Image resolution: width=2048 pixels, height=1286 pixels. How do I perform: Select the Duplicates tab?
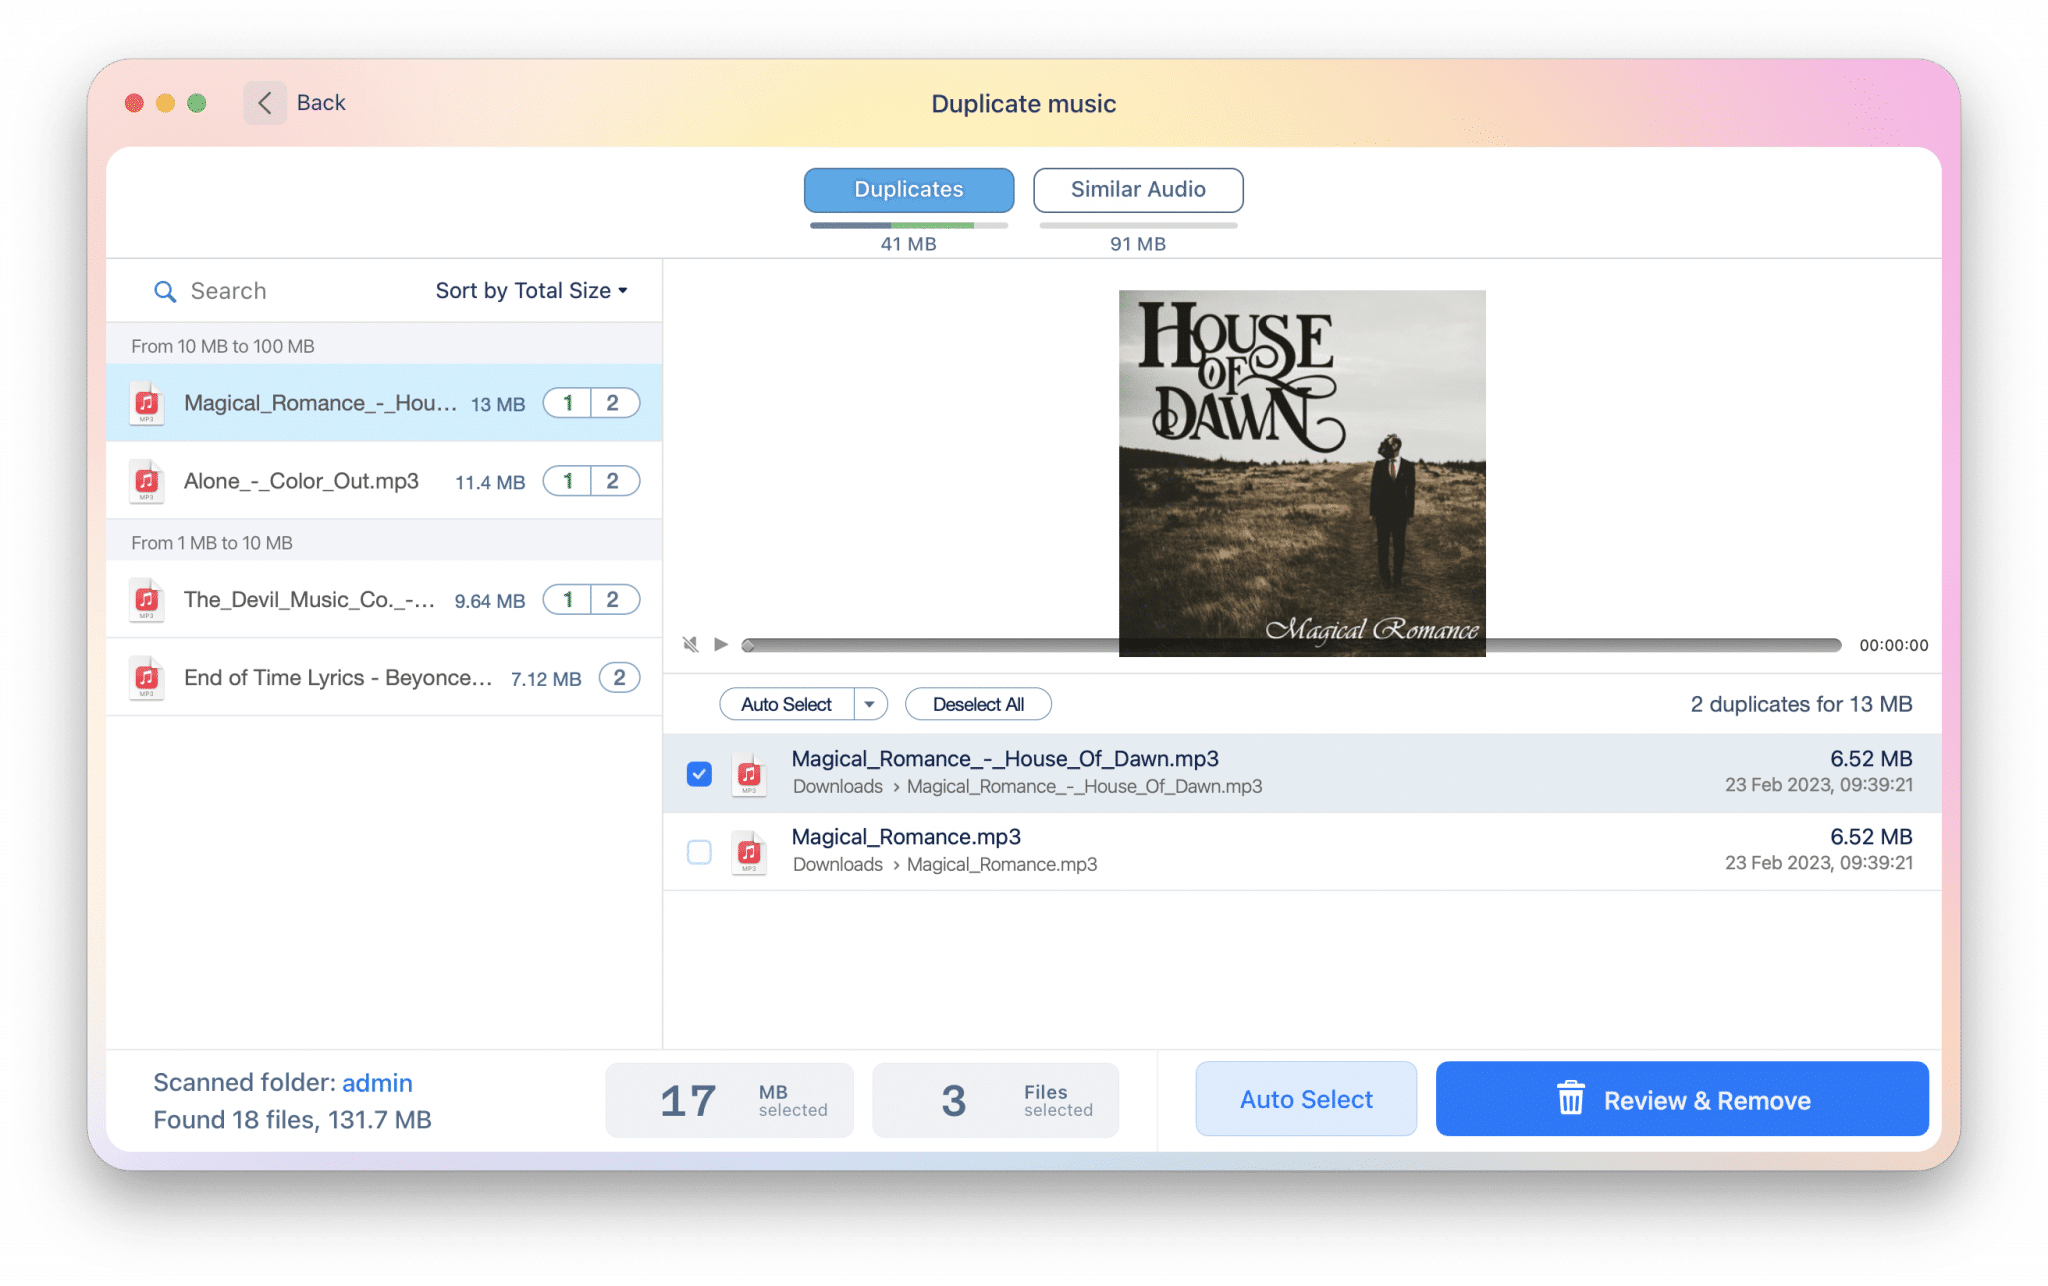tap(907, 190)
